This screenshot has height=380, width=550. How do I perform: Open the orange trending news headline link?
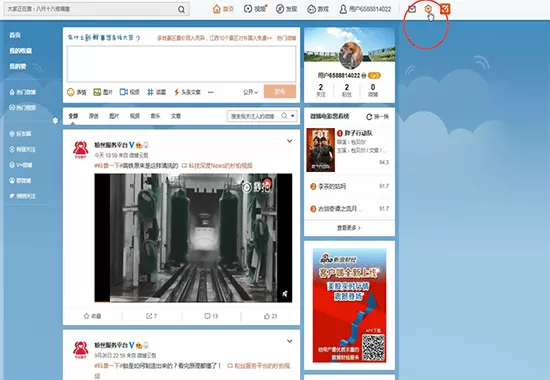[214, 38]
